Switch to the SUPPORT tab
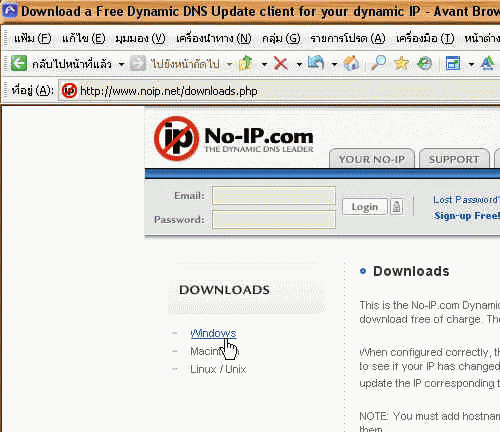Image resolution: width=500 pixels, height=432 pixels. click(x=454, y=159)
